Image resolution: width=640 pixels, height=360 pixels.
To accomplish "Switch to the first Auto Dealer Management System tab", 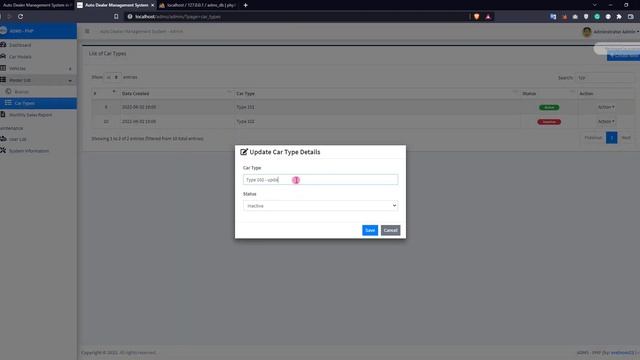I will coord(37,5).
